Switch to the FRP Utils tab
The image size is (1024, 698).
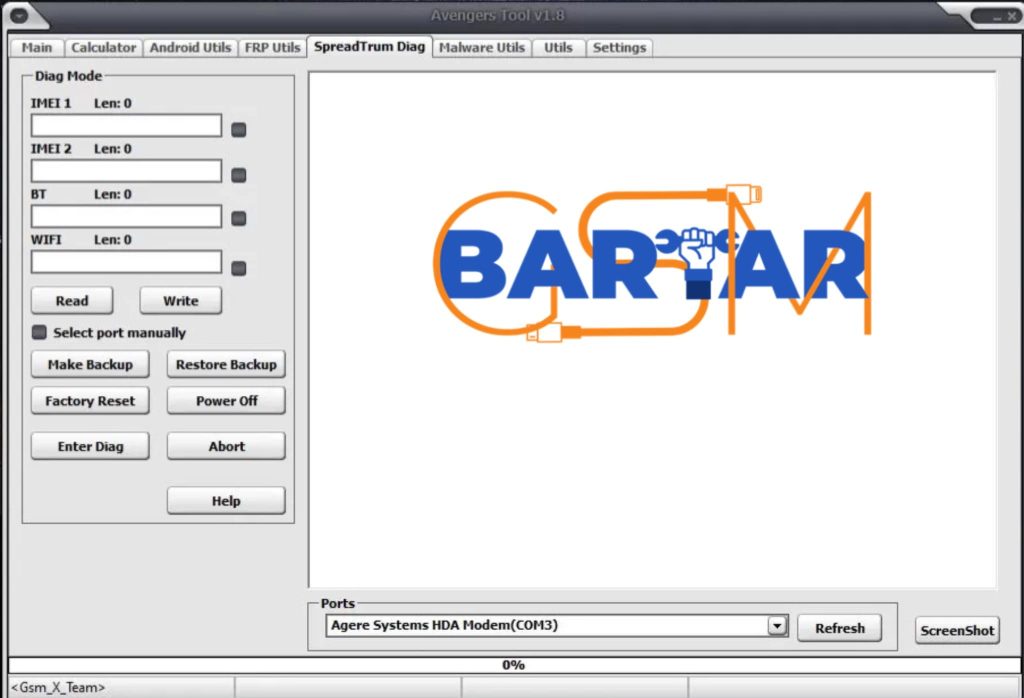tap(272, 47)
